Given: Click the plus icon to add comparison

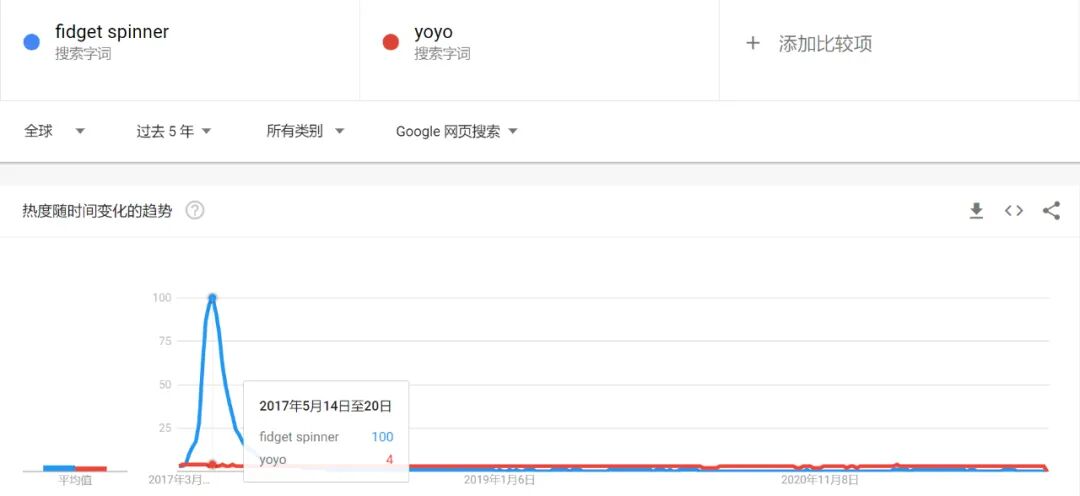Looking at the screenshot, I should point(753,43).
